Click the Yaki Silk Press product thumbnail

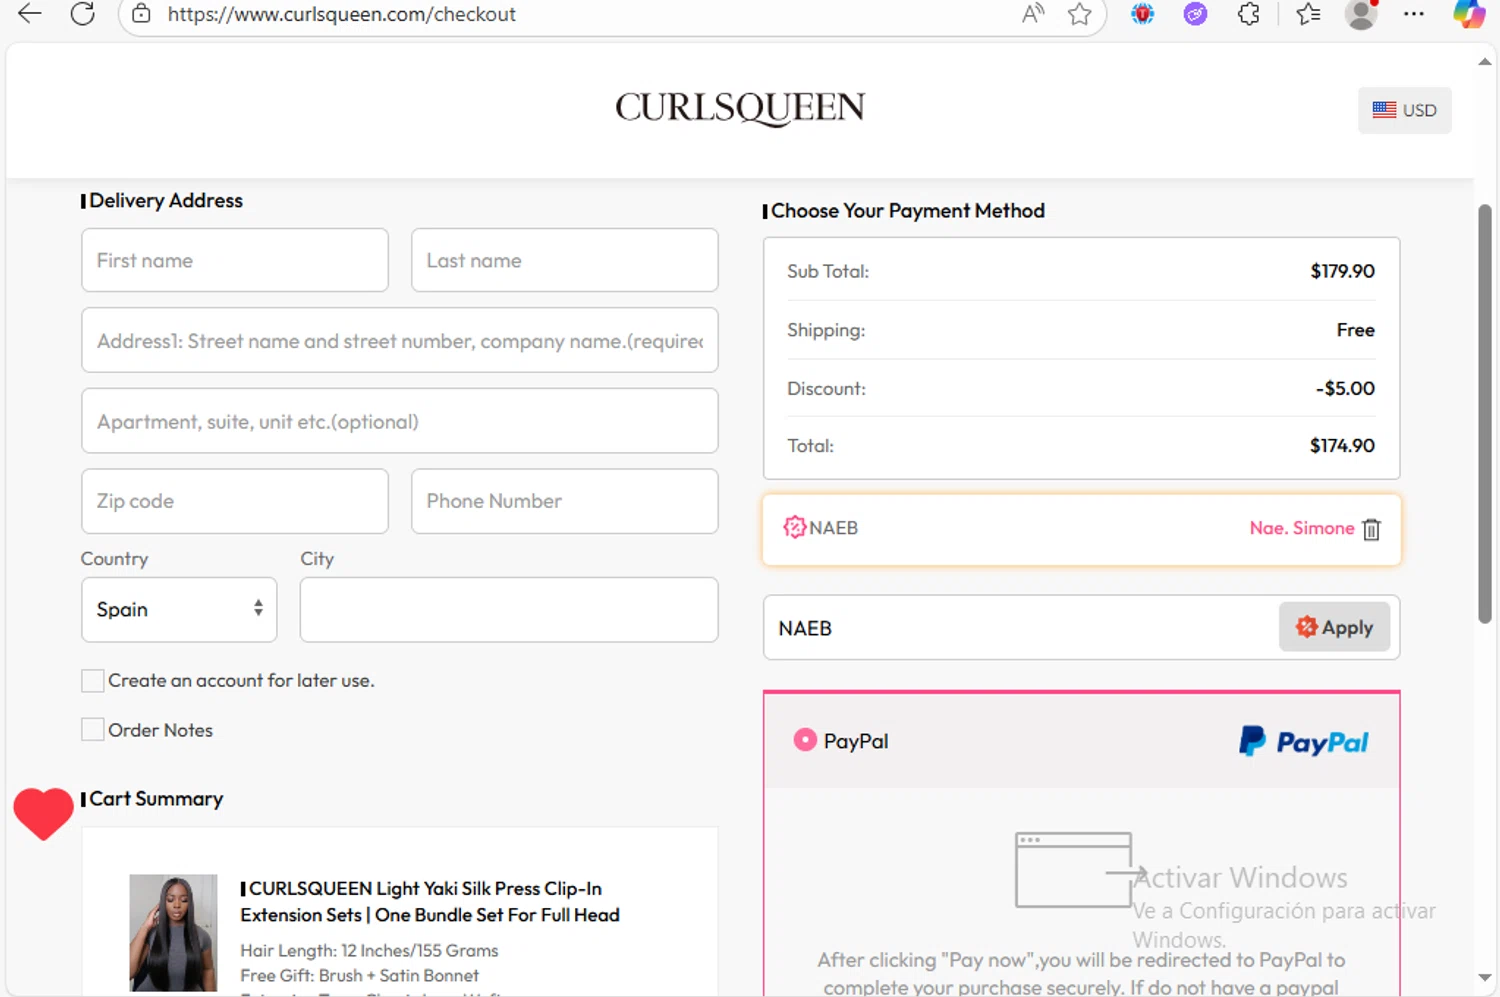click(x=173, y=933)
